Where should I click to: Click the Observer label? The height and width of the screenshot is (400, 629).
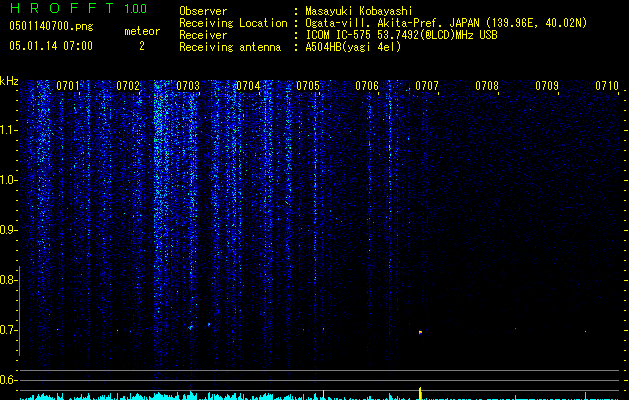(203, 11)
